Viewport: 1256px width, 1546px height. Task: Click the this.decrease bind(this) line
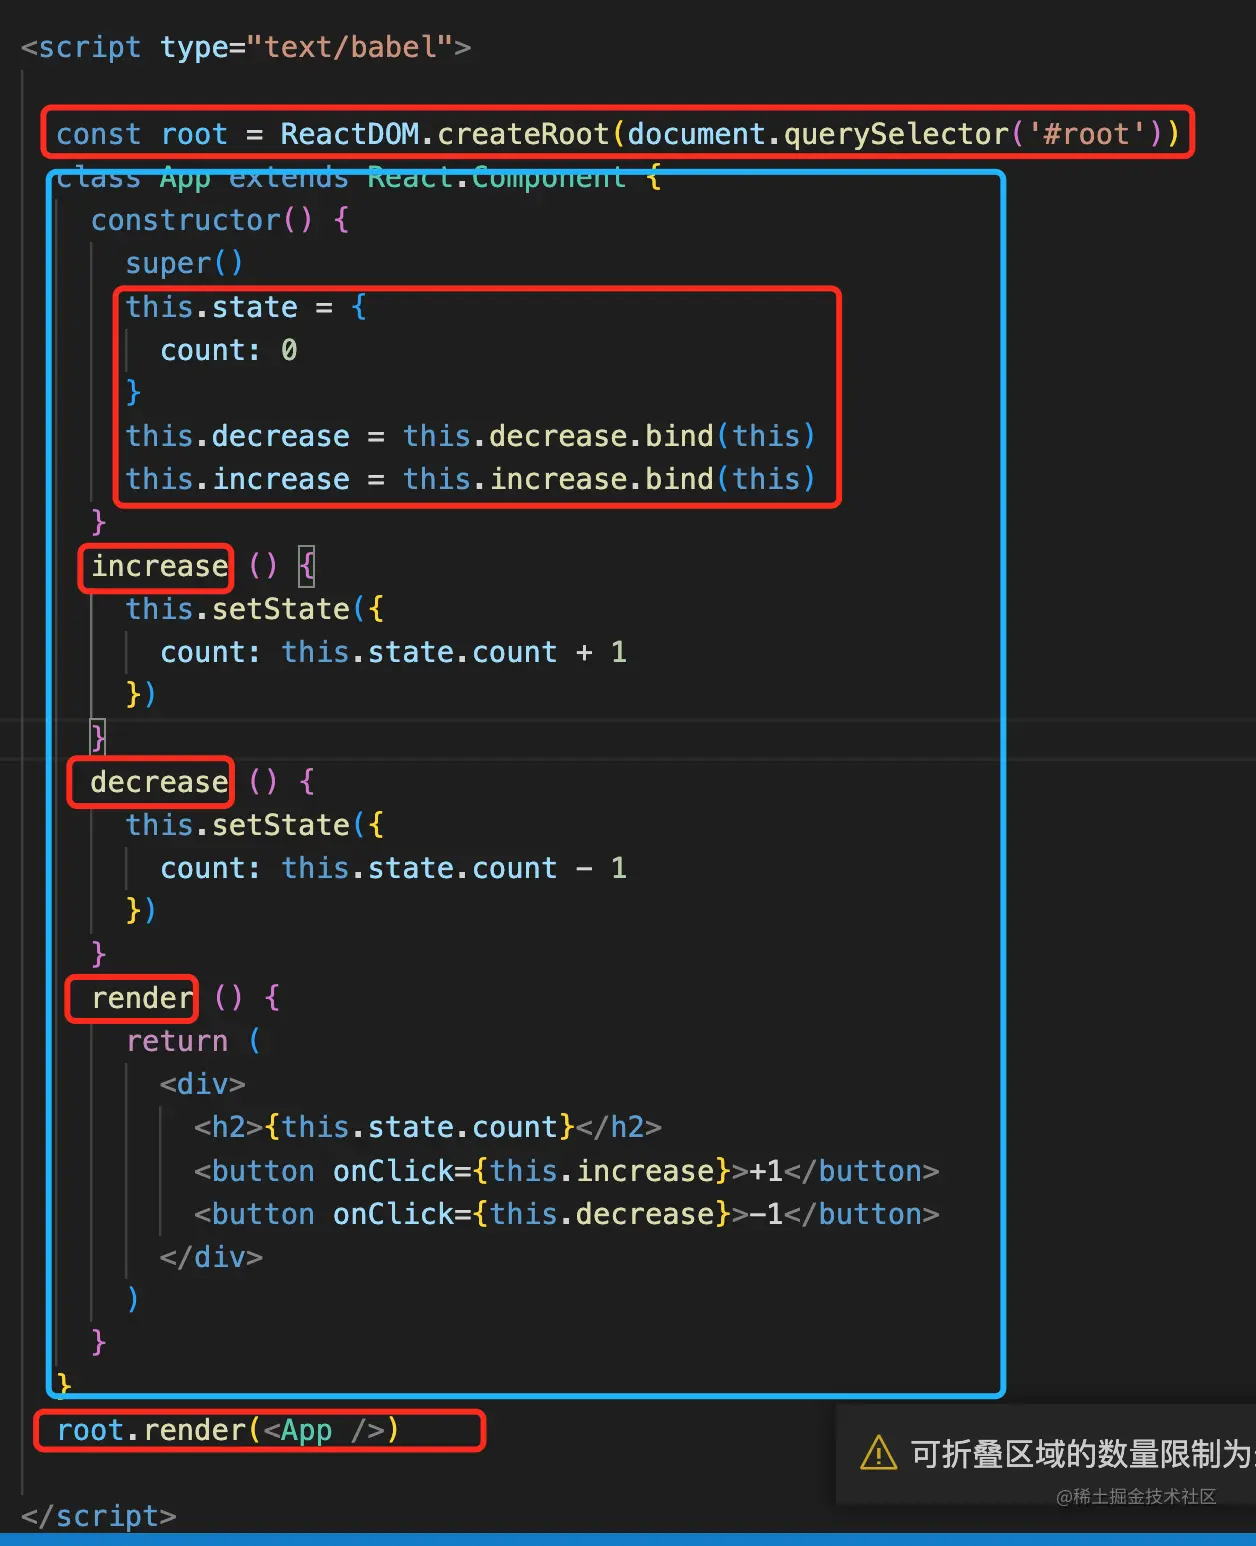[x=470, y=436]
